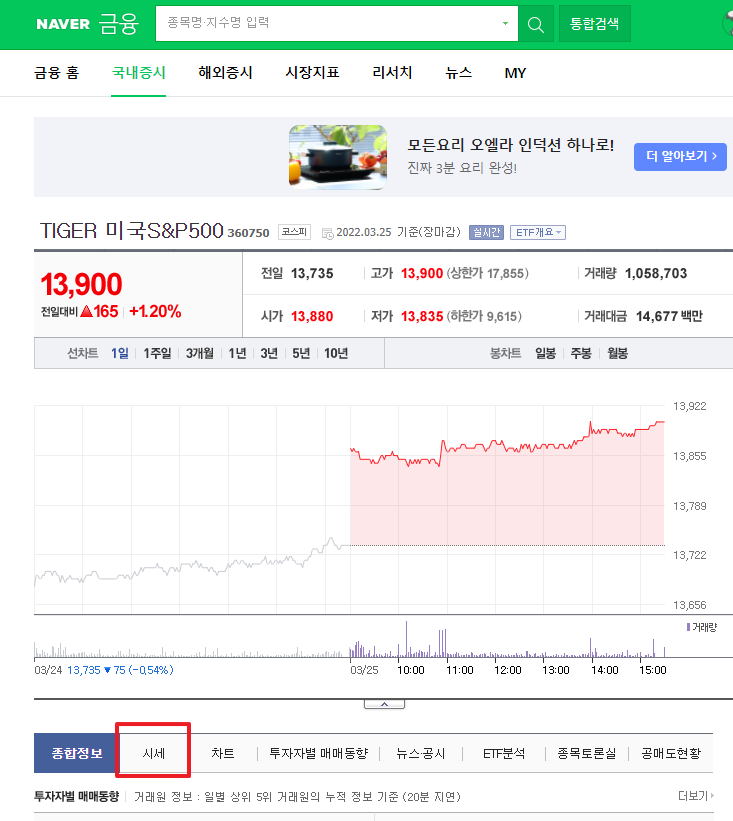The height and width of the screenshot is (821, 733).
Task: Switch to 일봉 candlestick chart
Action: [546, 353]
